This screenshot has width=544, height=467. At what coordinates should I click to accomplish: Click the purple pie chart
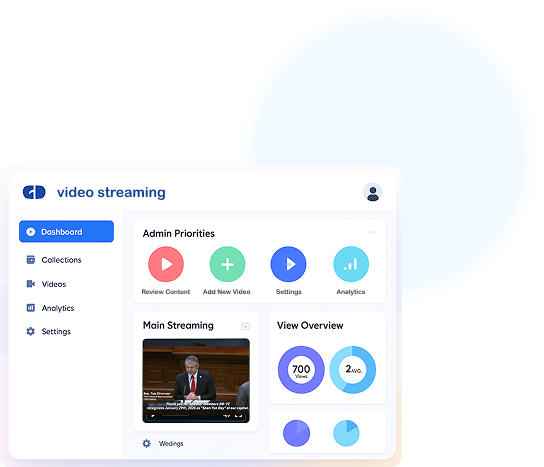[296, 433]
